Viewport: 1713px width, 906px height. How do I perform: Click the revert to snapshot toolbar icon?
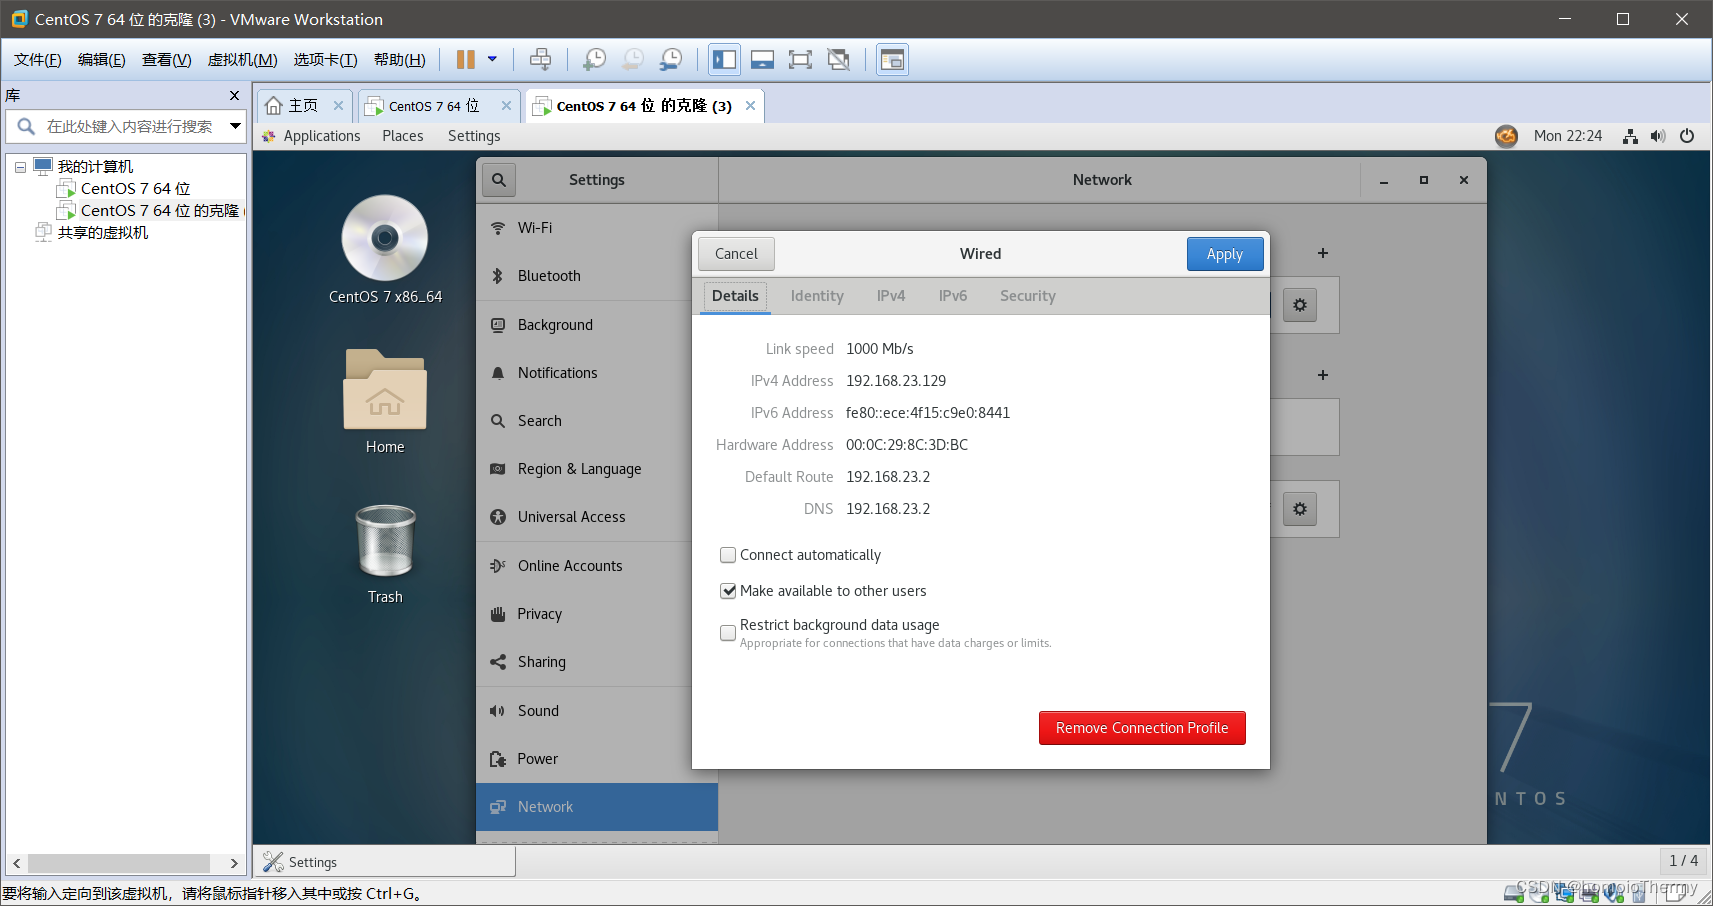coord(632,60)
